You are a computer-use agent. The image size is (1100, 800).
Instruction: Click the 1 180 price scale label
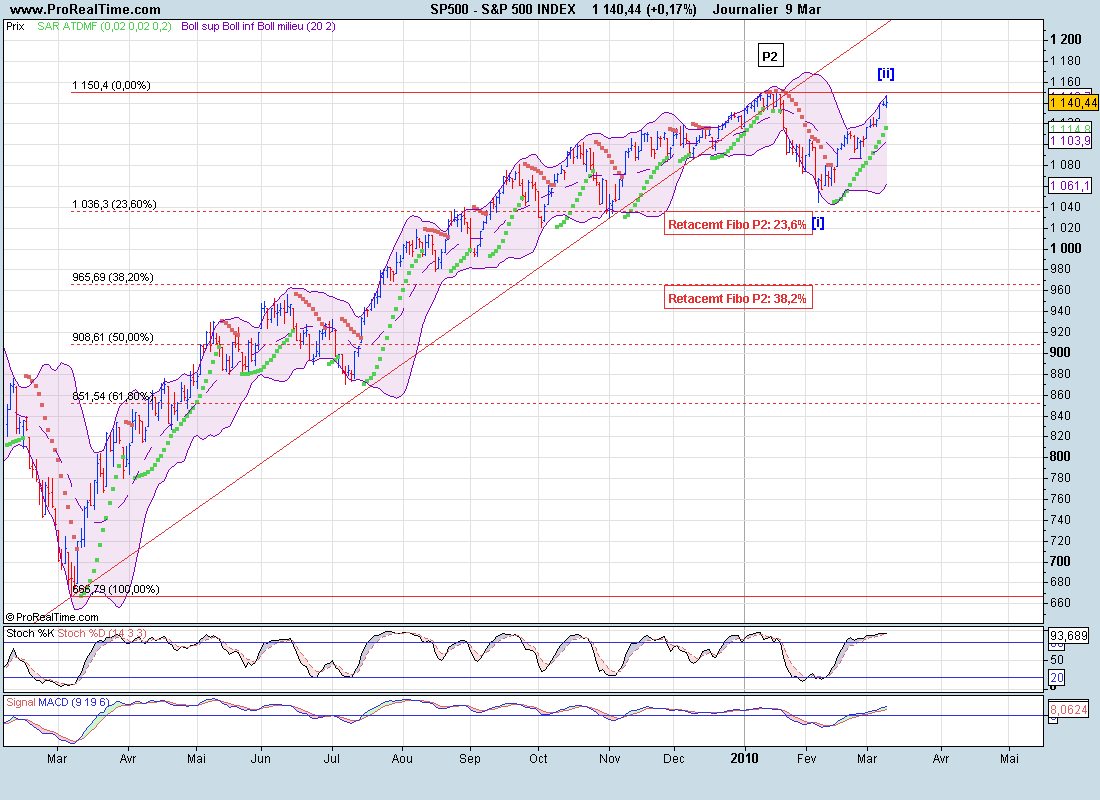coord(1065,61)
